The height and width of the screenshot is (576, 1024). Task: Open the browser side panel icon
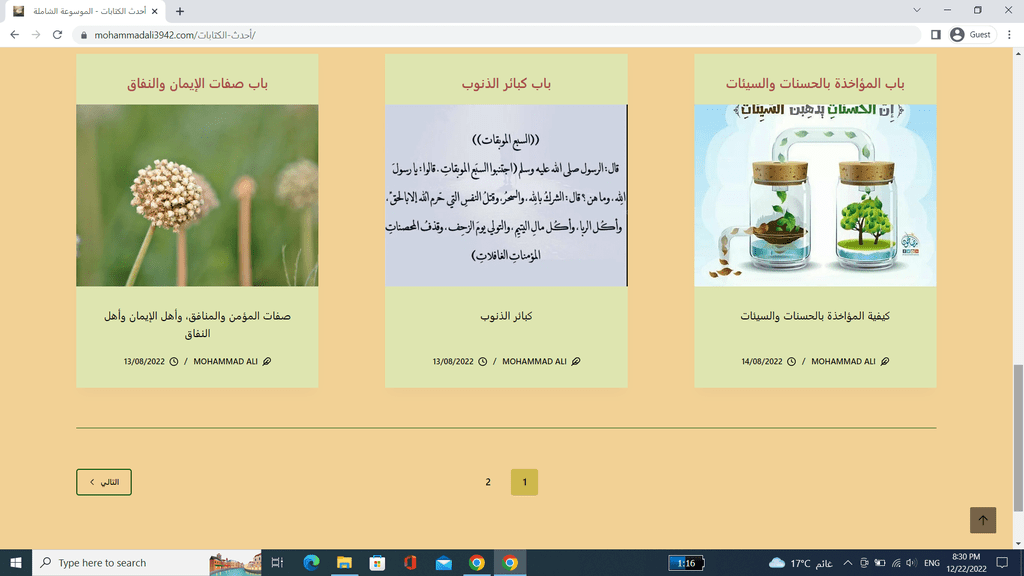point(935,35)
